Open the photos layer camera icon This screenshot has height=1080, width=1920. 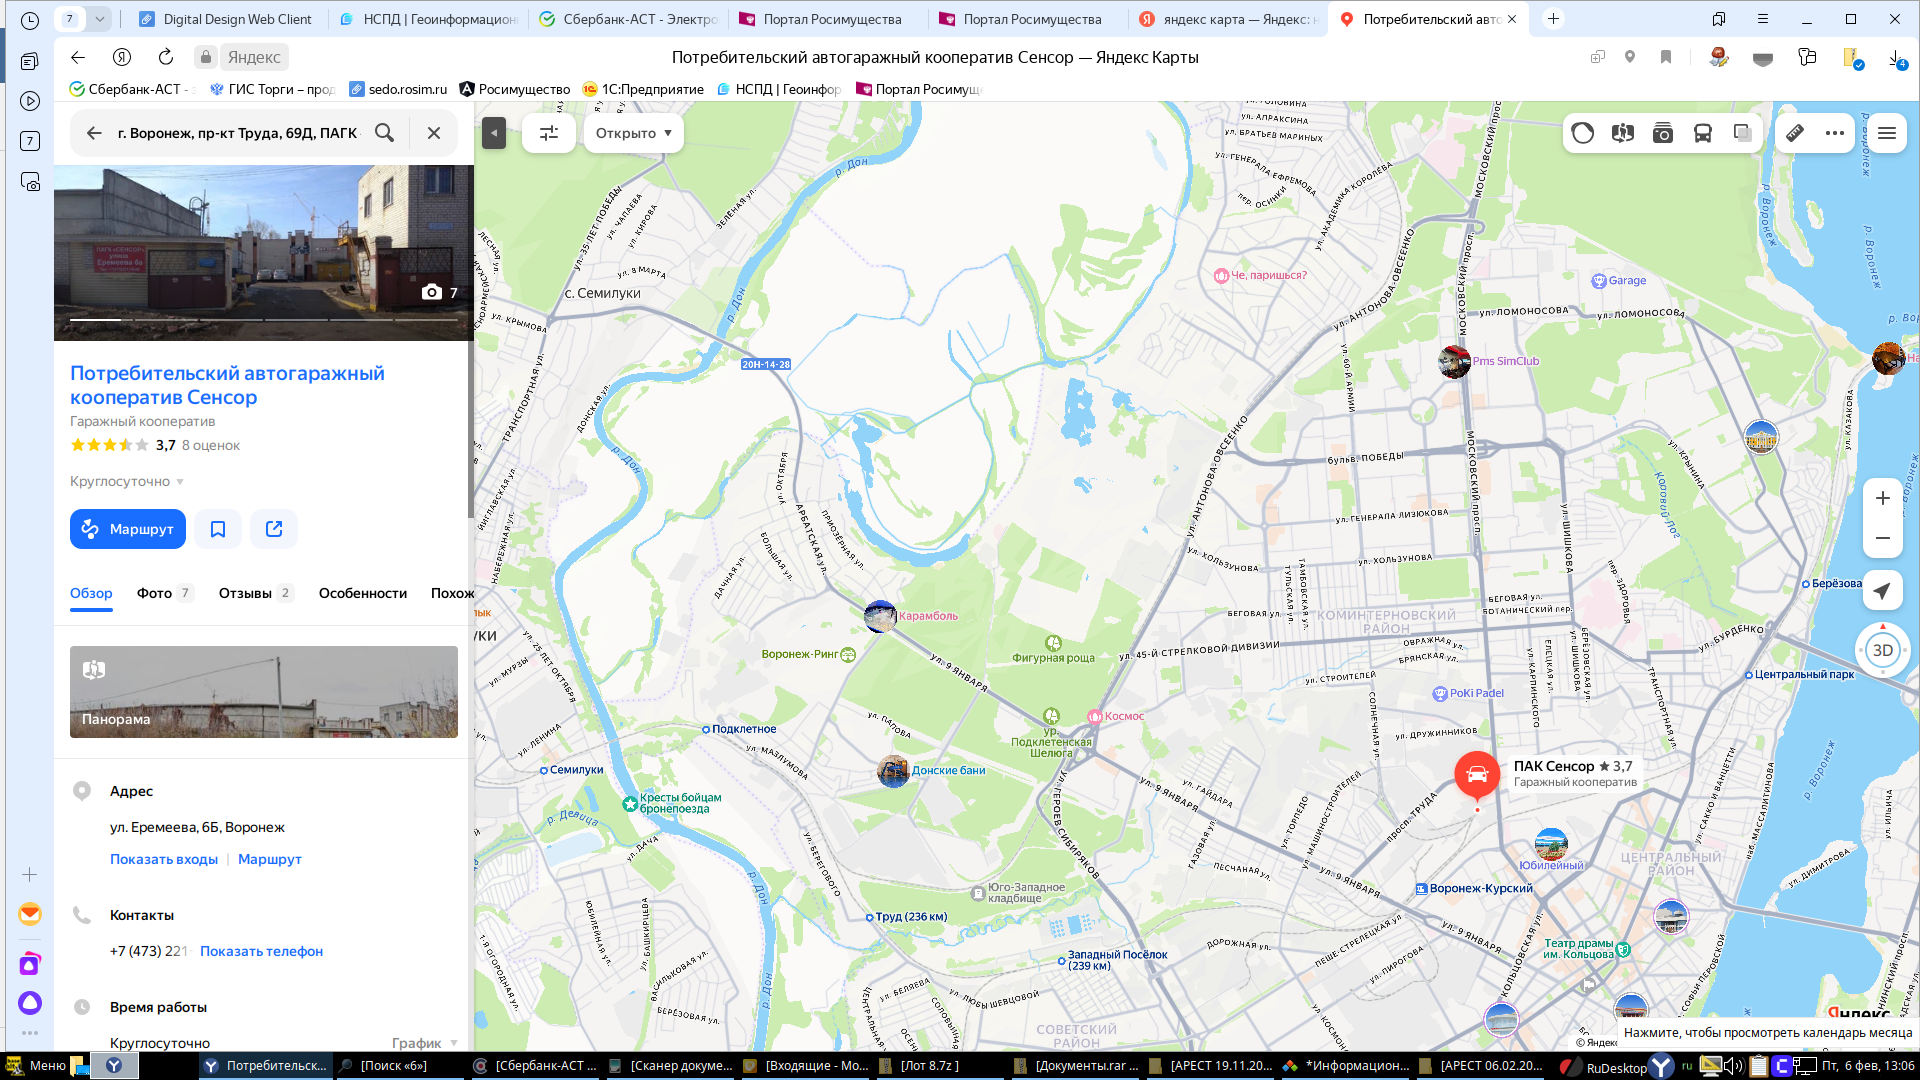[x=1662, y=133]
